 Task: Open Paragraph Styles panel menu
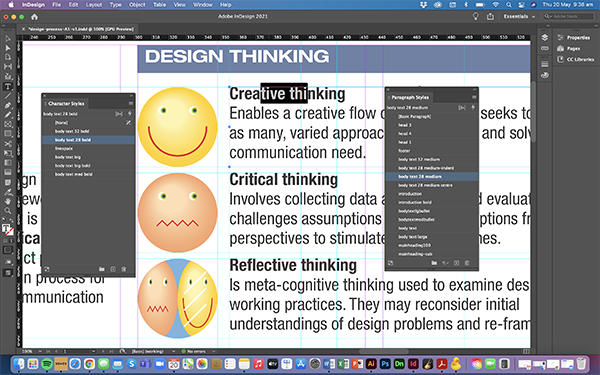click(474, 97)
